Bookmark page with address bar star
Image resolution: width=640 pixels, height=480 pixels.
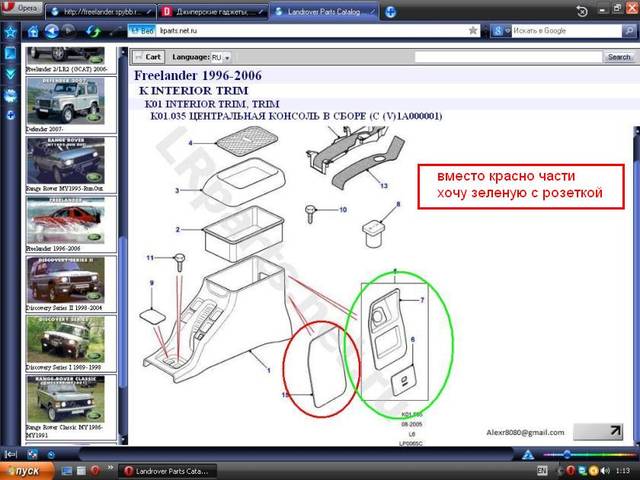click(x=473, y=31)
